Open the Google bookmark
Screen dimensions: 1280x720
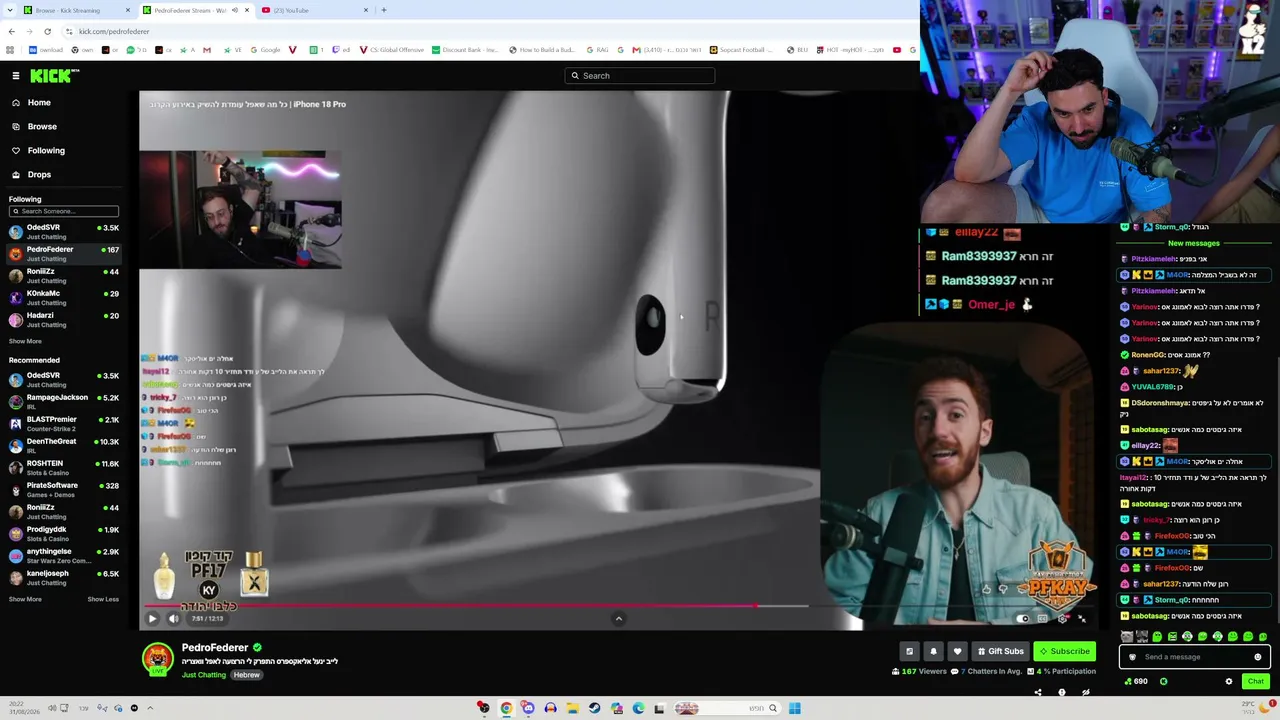click(x=265, y=50)
